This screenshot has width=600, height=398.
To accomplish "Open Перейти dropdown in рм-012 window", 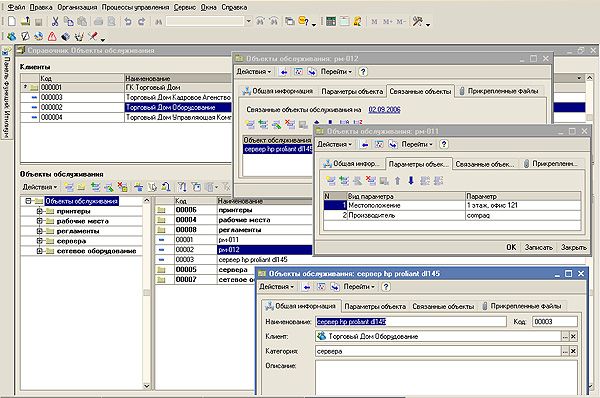I will click(x=336, y=72).
